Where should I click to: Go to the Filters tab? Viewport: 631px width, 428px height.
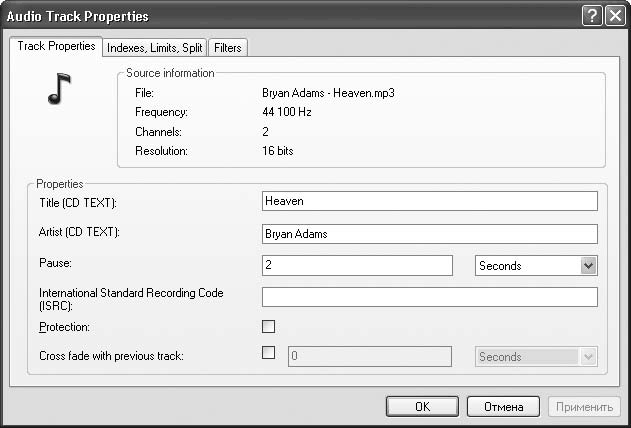point(228,47)
